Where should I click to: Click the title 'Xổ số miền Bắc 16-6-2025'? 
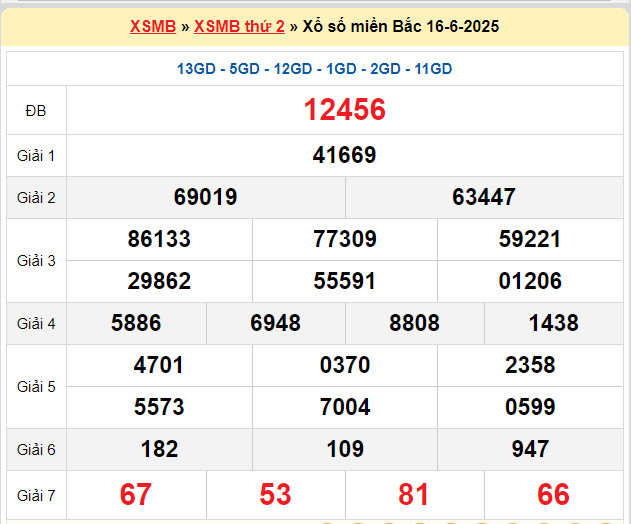point(401,27)
